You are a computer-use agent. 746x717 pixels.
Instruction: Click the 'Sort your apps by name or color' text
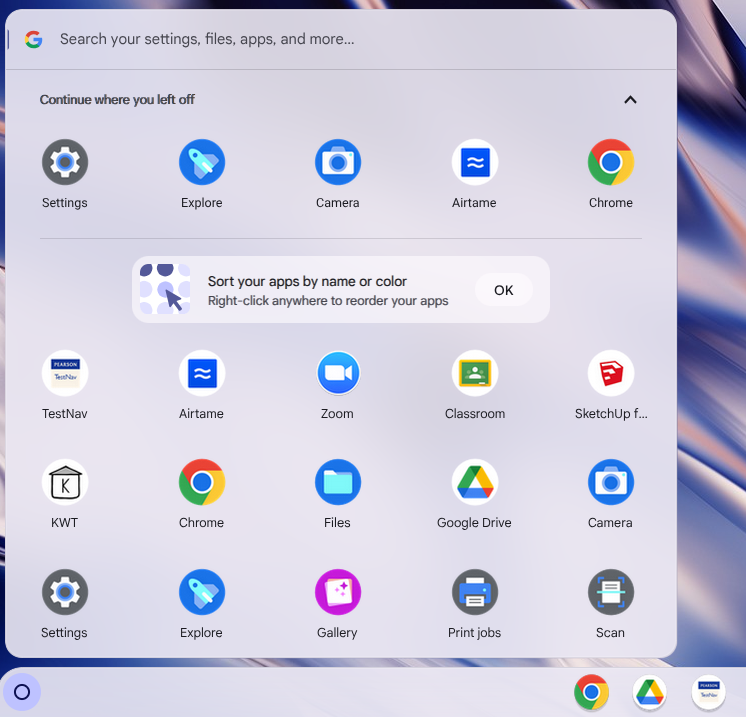point(307,281)
